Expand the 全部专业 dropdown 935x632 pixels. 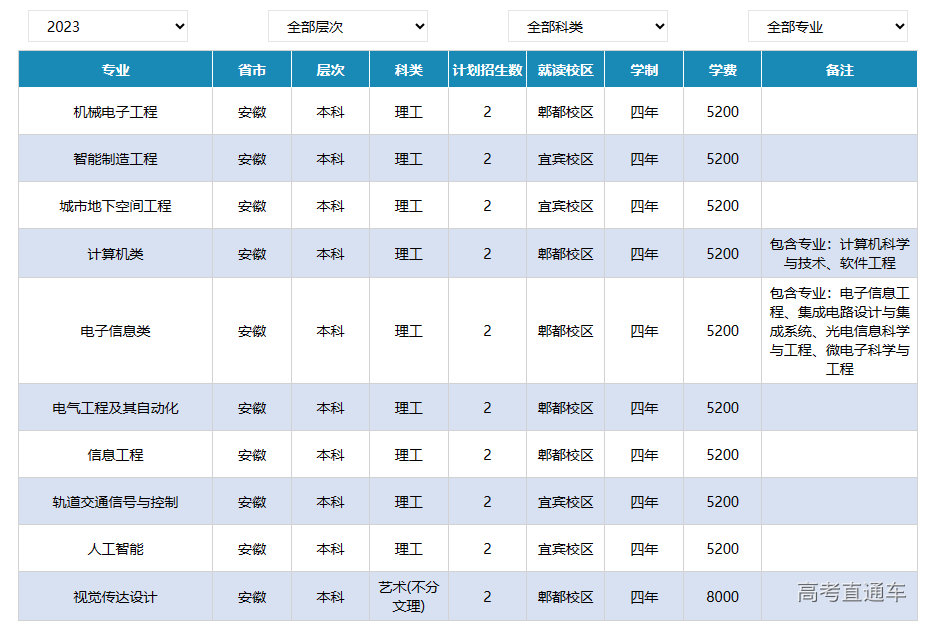click(x=827, y=27)
